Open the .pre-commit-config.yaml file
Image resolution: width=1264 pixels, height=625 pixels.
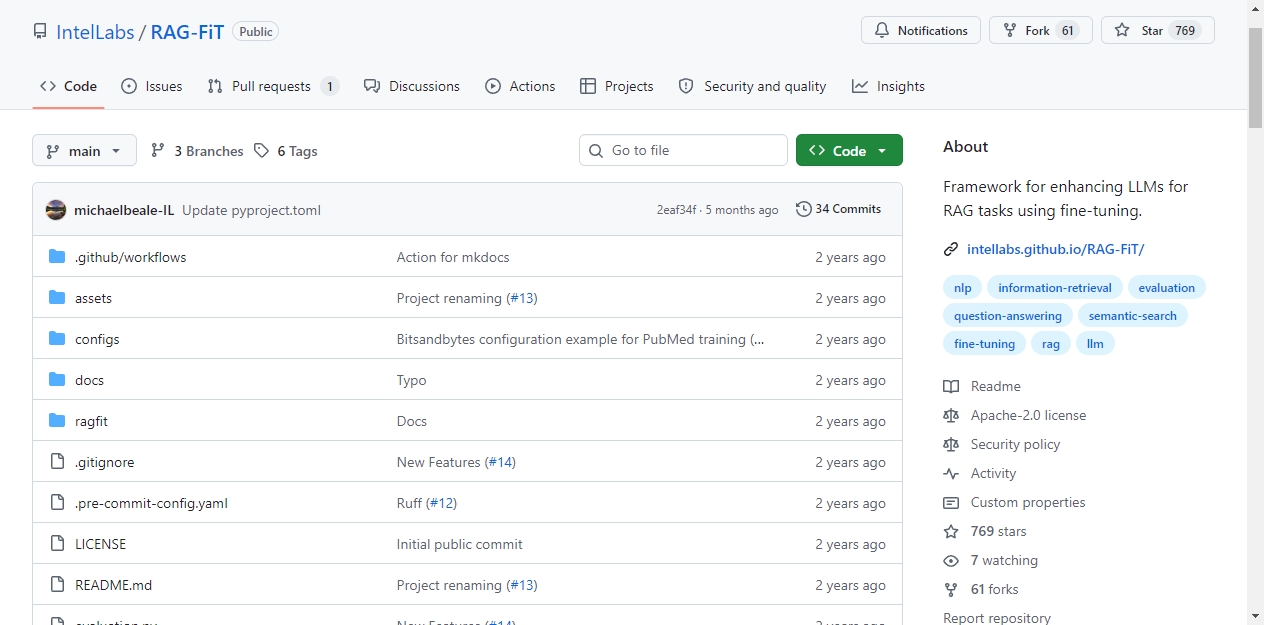coord(151,503)
